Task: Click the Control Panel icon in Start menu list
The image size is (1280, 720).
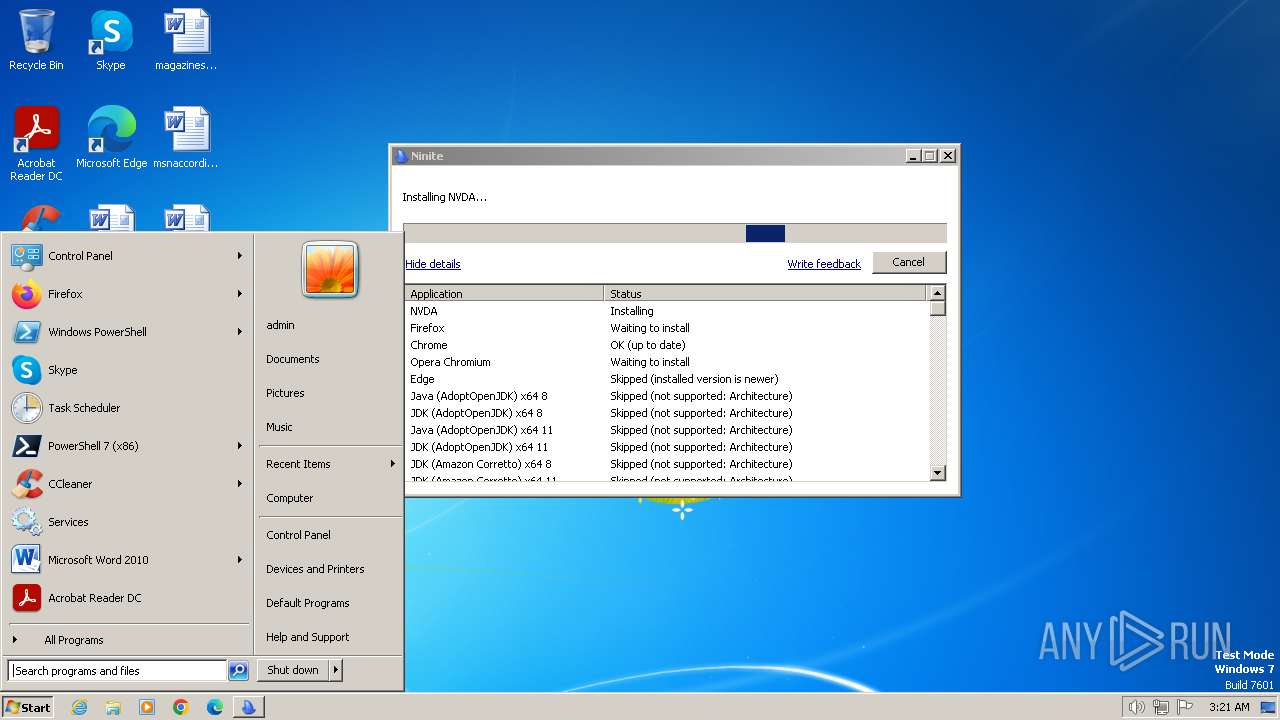Action: [26, 256]
